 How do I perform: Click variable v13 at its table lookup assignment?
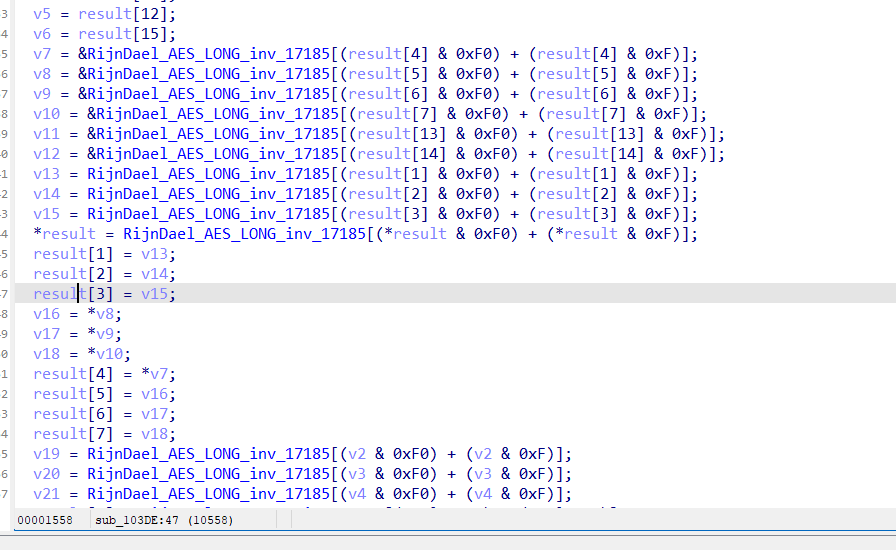(46, 174)
